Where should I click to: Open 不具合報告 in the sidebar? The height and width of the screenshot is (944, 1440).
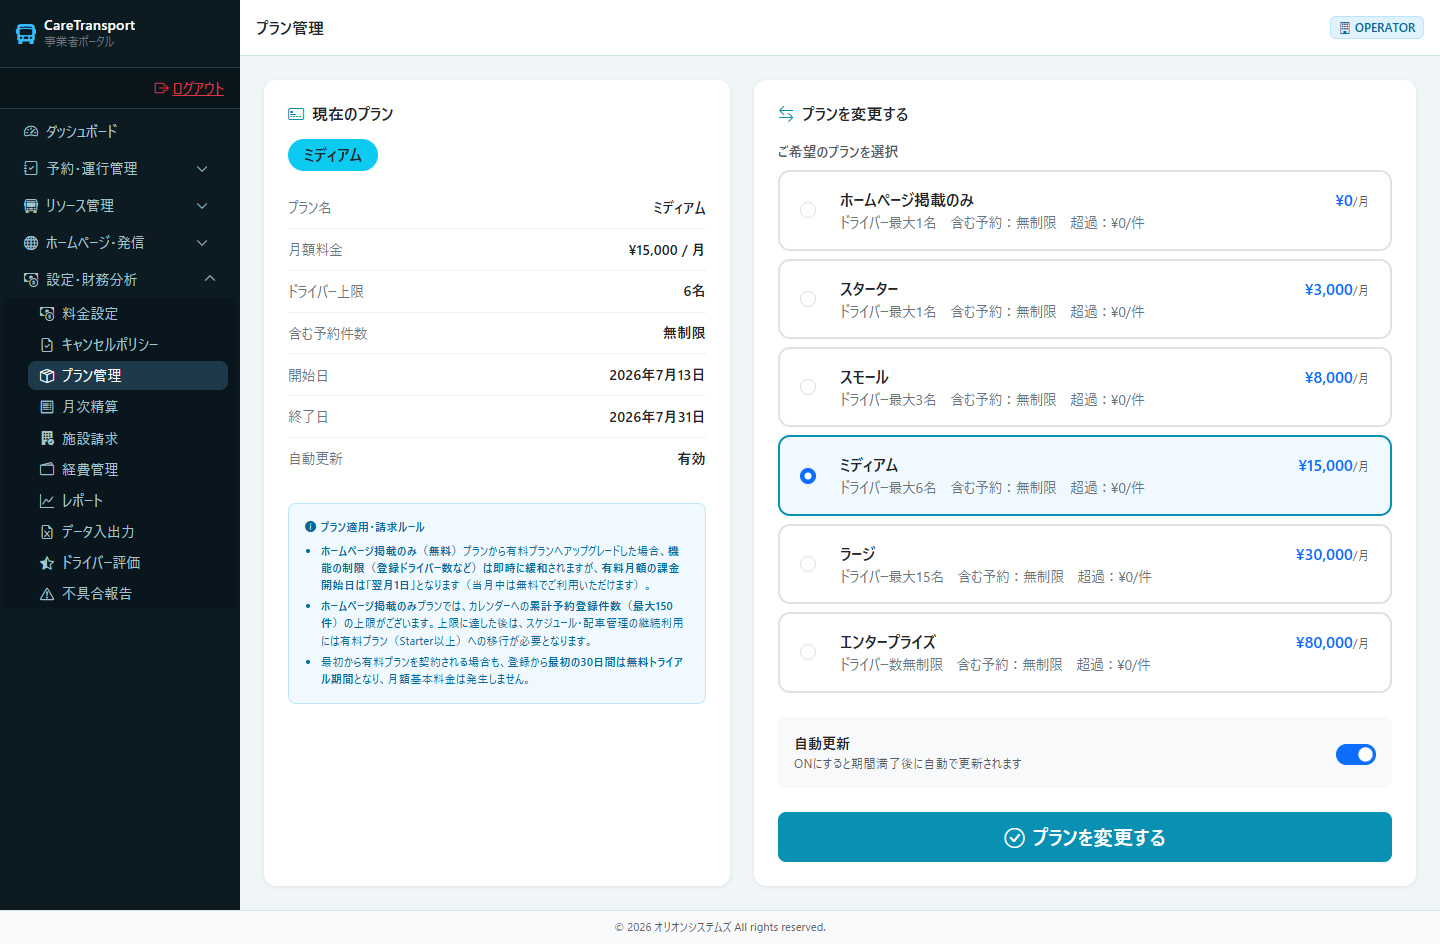click(128, 593)
